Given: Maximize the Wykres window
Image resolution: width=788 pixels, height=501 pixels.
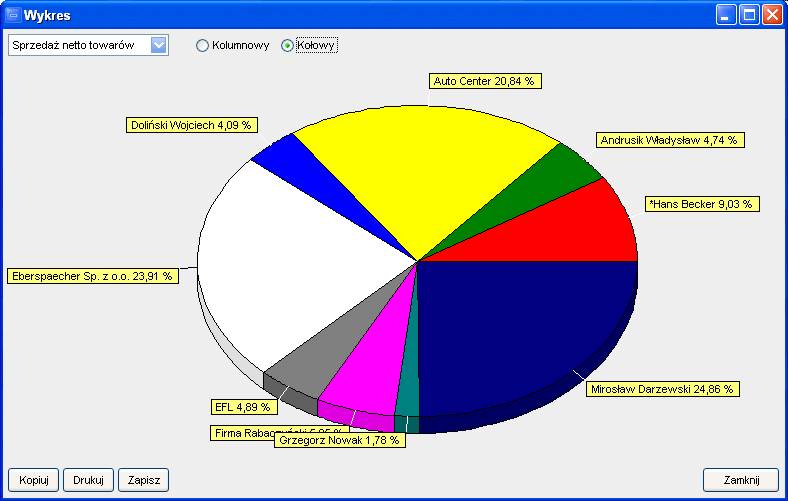Looking at the screenshot, I should coord(749,15).
